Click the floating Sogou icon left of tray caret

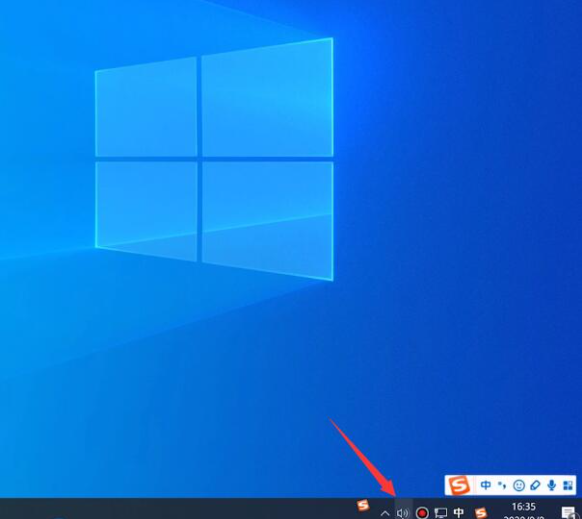pos(363,505)
